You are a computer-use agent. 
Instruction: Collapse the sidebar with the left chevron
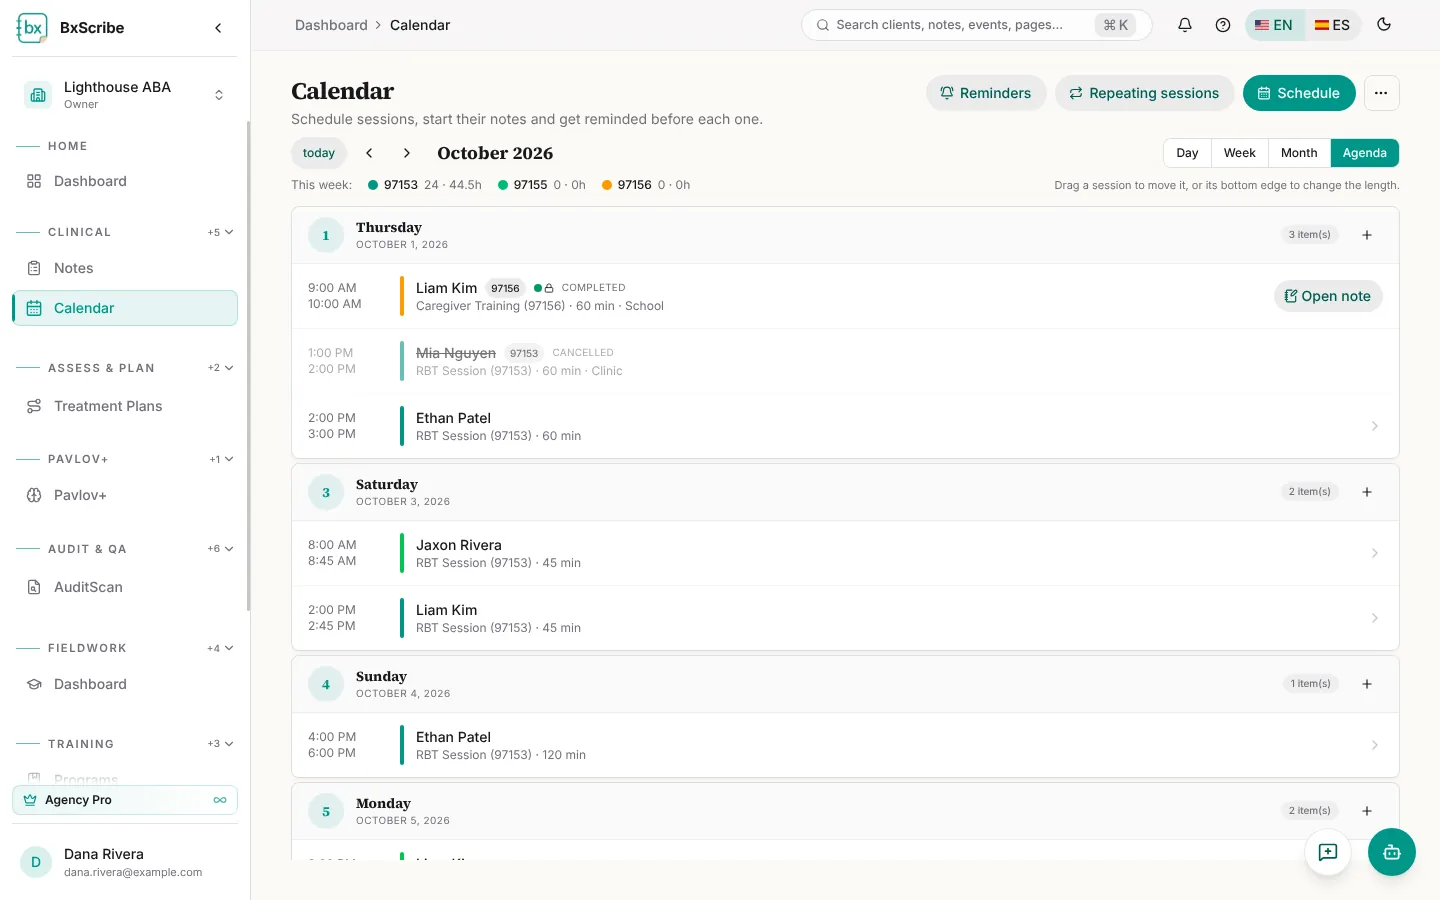click(x=218, y=28)
